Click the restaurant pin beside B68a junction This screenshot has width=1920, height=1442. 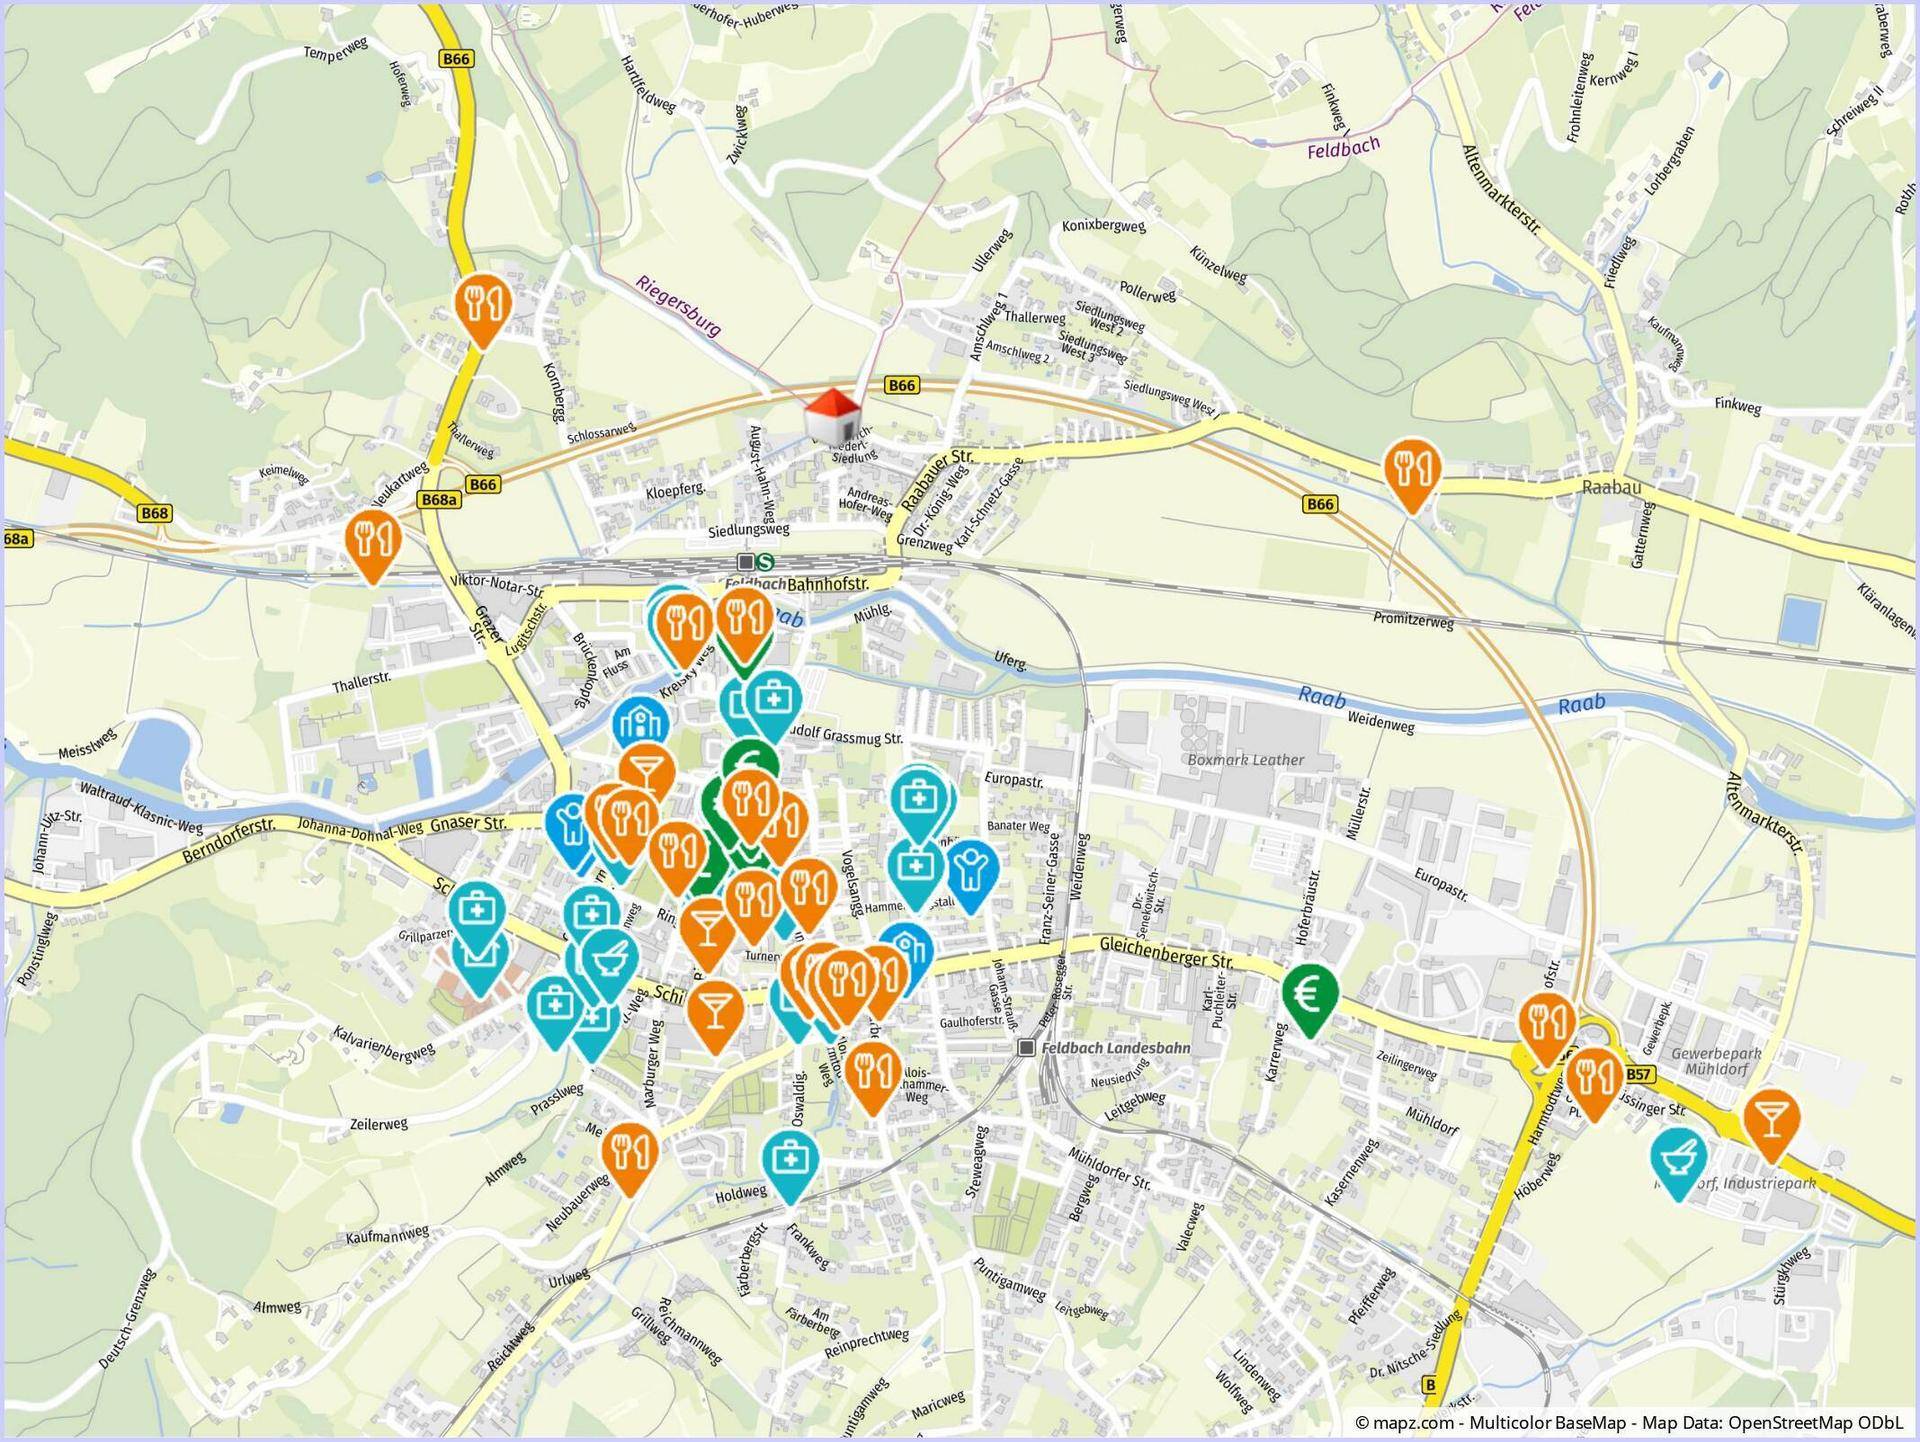coord(373,540)
